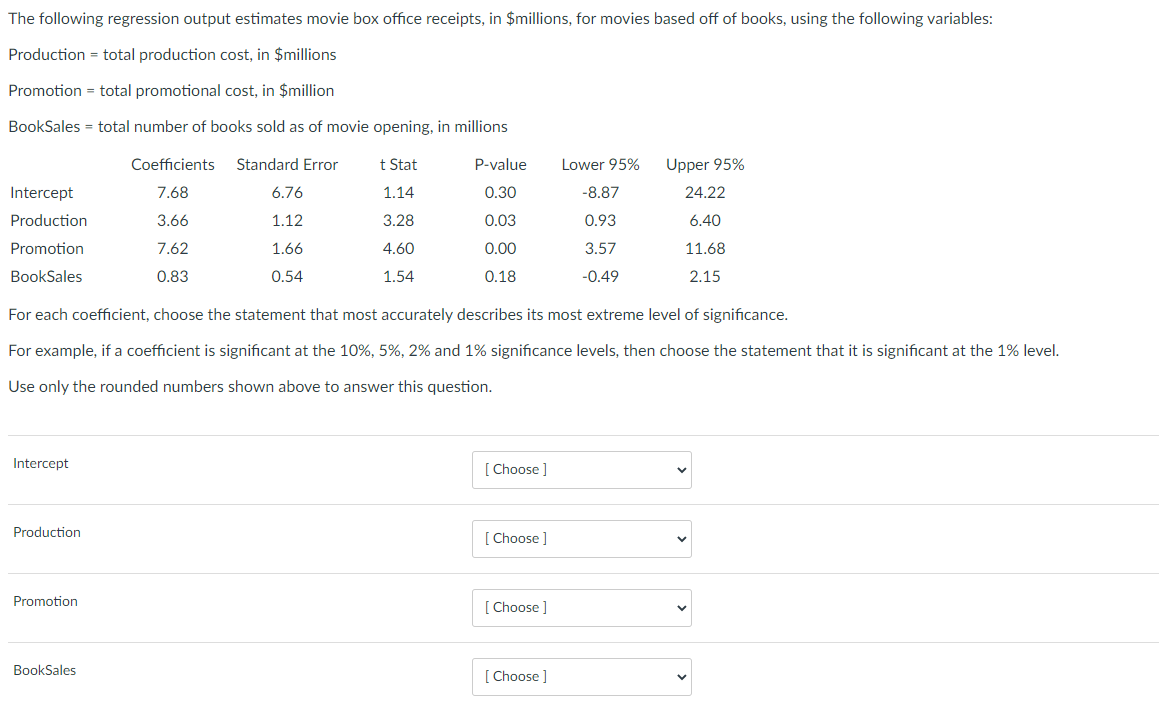Click the Lower 95% column header

point(600,164)
